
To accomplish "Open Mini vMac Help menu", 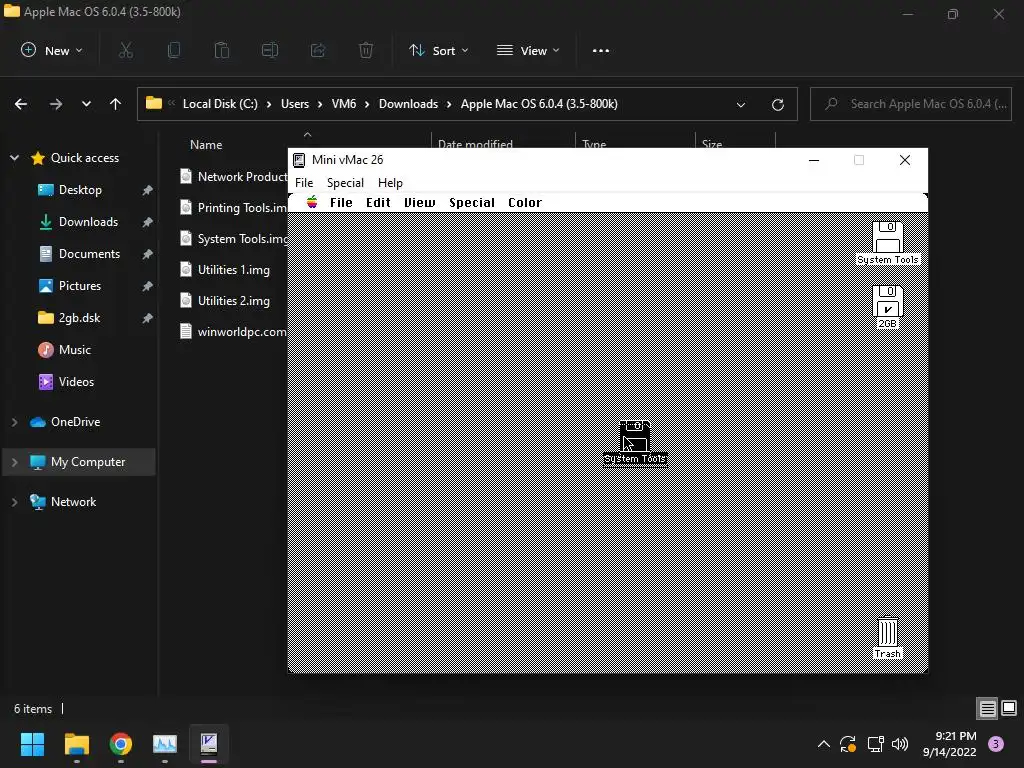I will 390,183.
